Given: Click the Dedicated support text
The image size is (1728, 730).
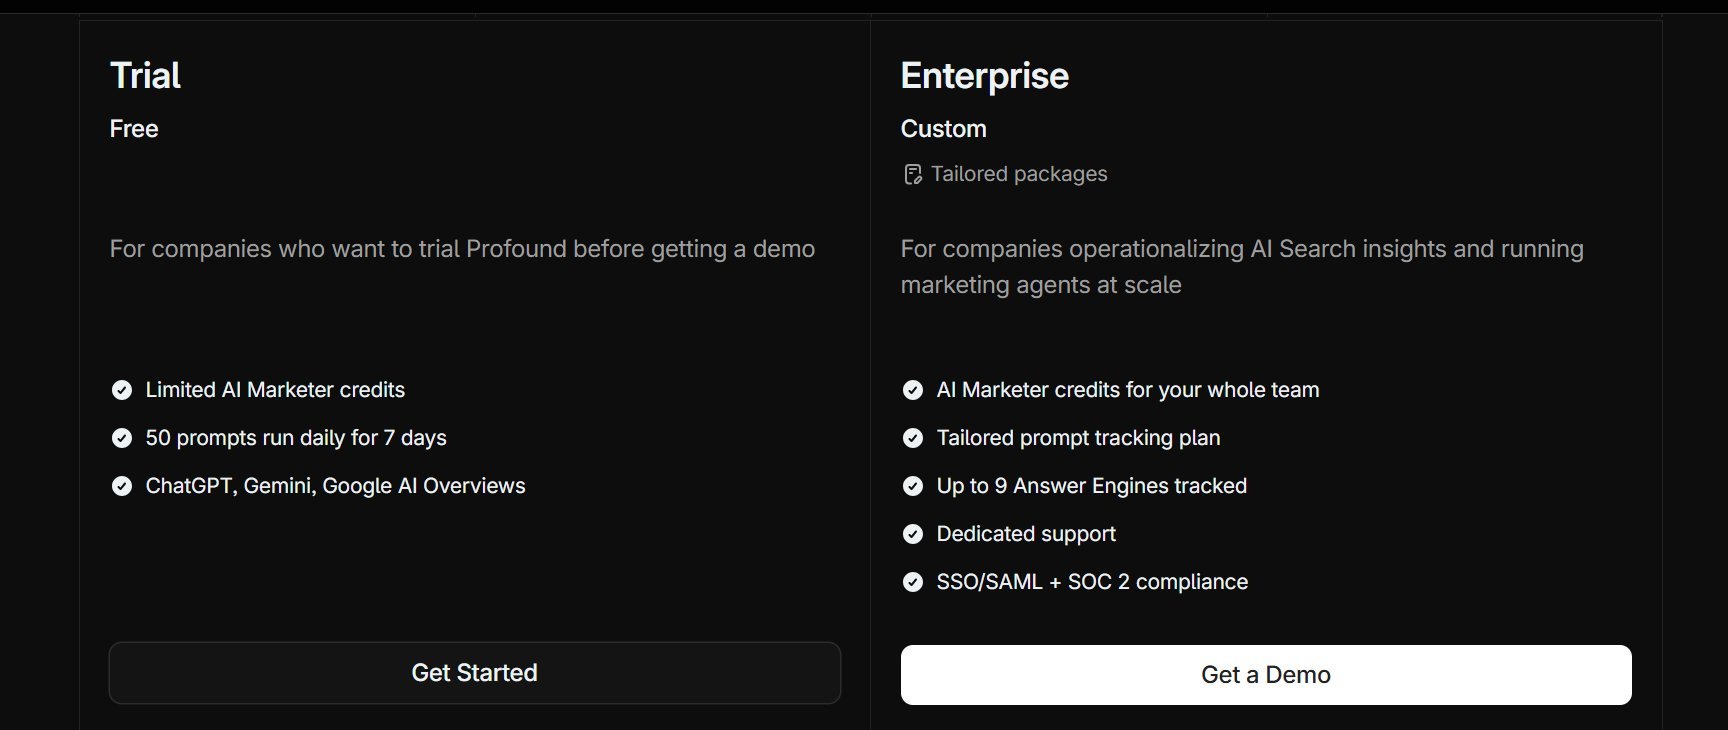Looking at the screenshot, I should 1026,534.
